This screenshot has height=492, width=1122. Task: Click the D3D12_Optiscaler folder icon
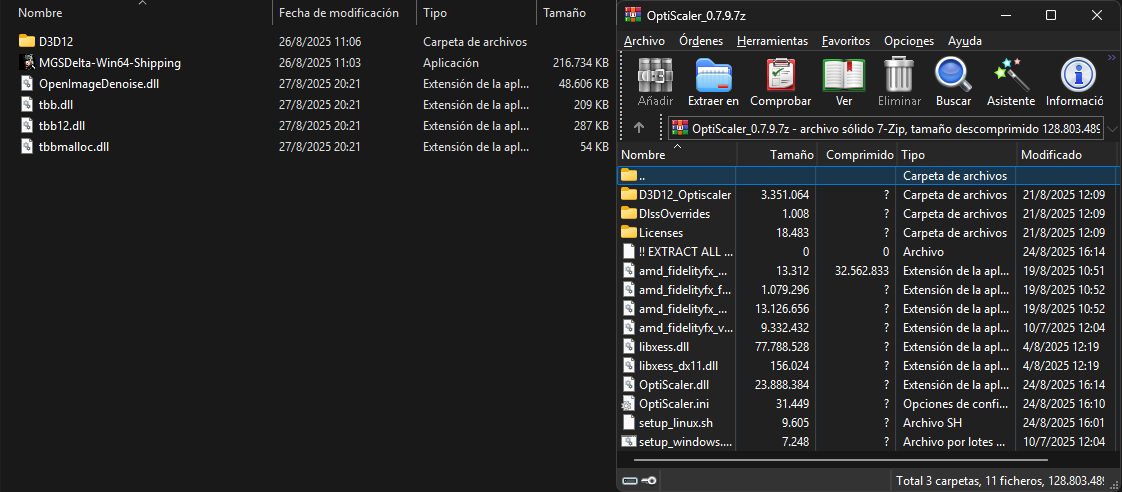(628, 195)
